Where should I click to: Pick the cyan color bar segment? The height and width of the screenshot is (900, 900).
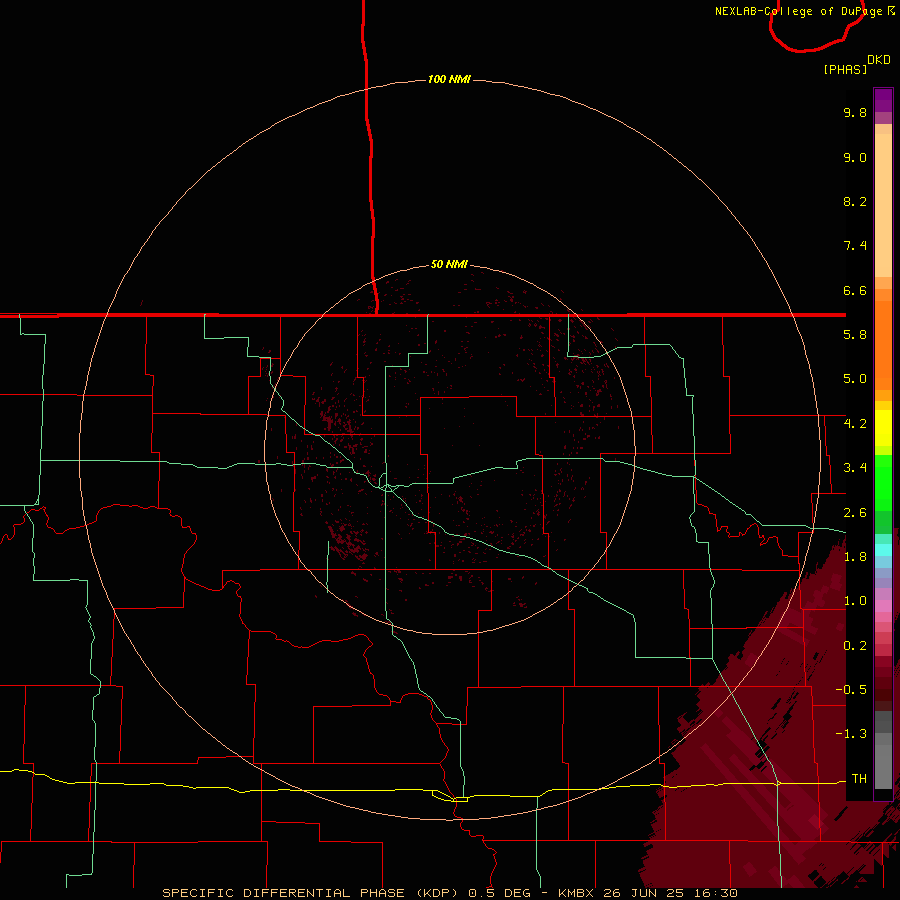click(x=883, y=550)
